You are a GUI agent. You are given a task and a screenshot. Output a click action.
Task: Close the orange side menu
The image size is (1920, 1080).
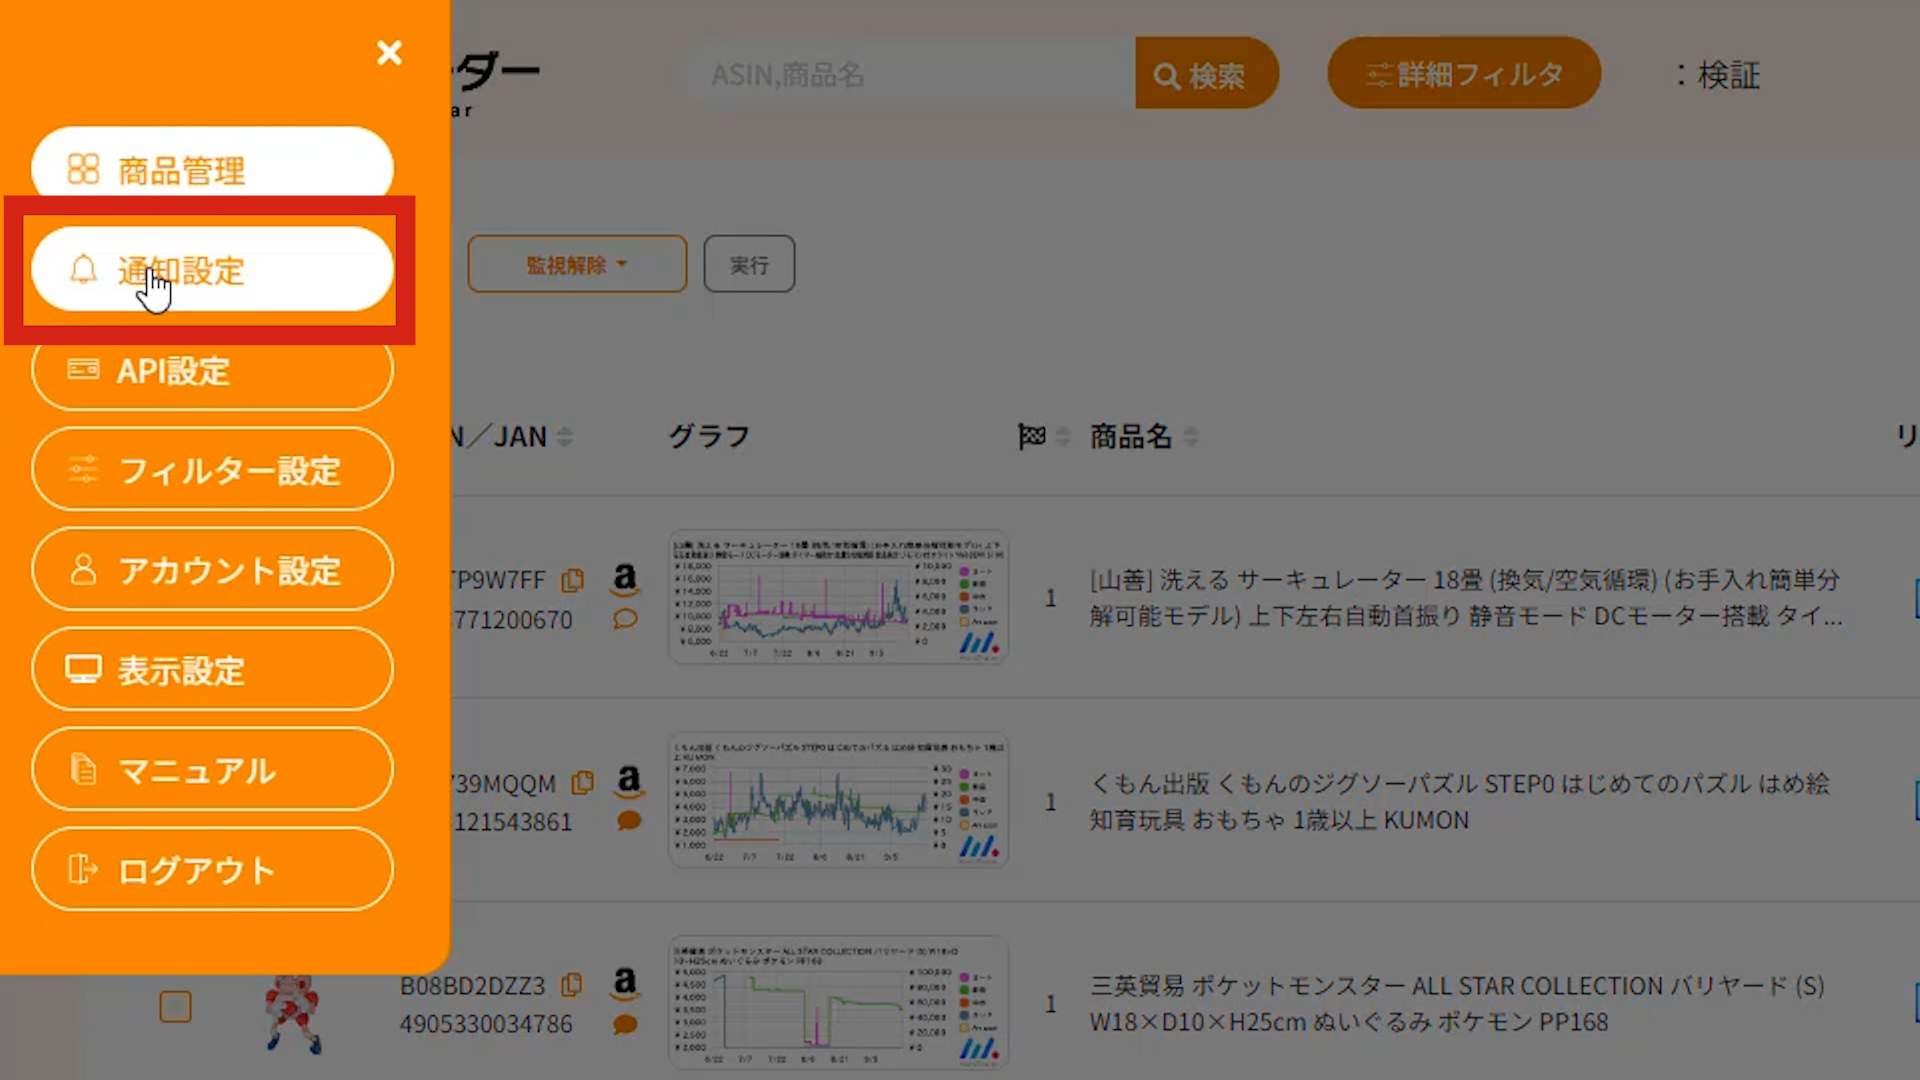tap(389, 52)
